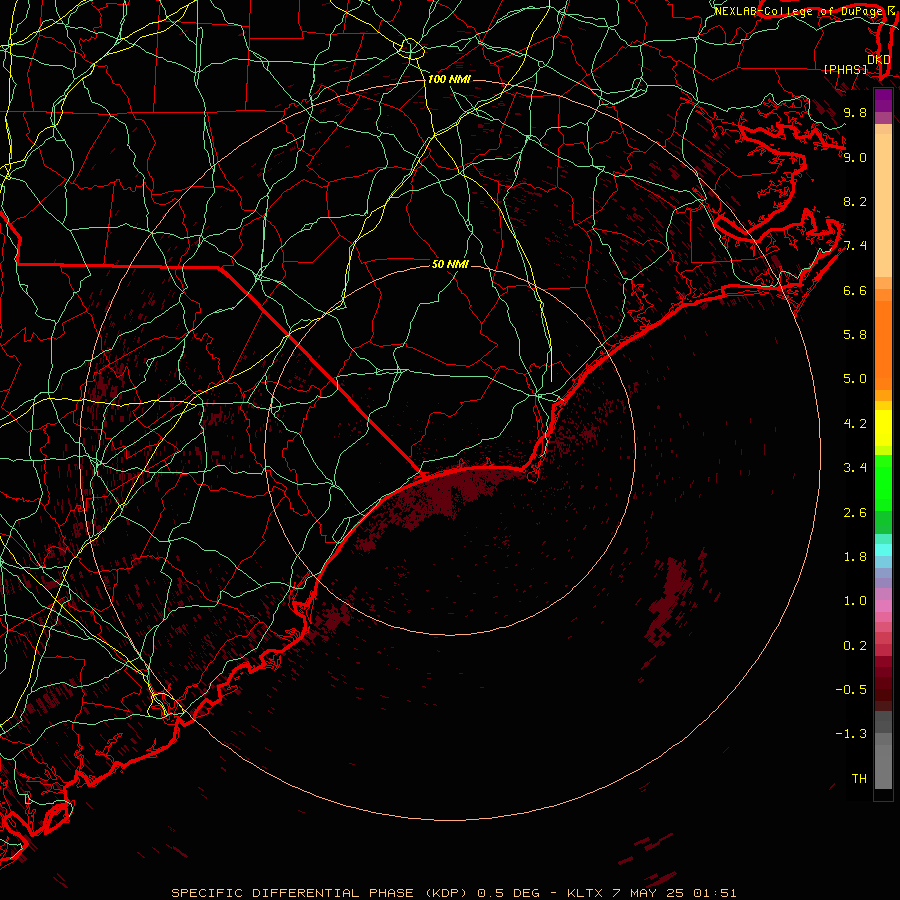Click the bright yellow segment of the color bar

(883, 428)
